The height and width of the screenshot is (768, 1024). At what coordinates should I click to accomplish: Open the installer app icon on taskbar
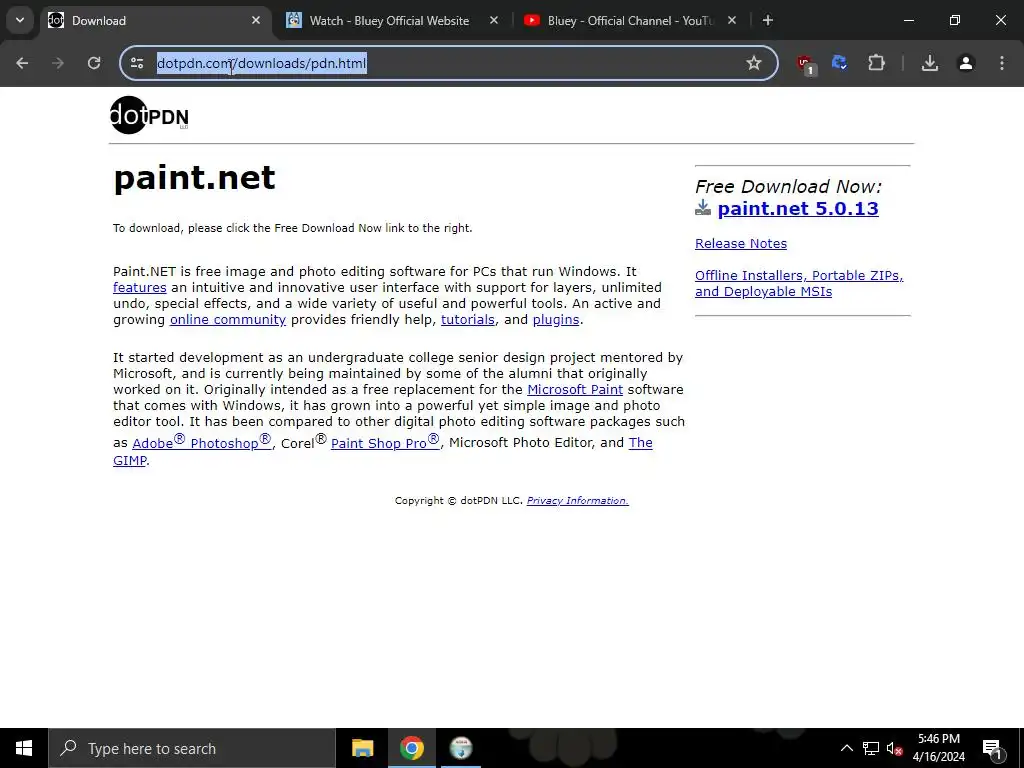[461, 748]
